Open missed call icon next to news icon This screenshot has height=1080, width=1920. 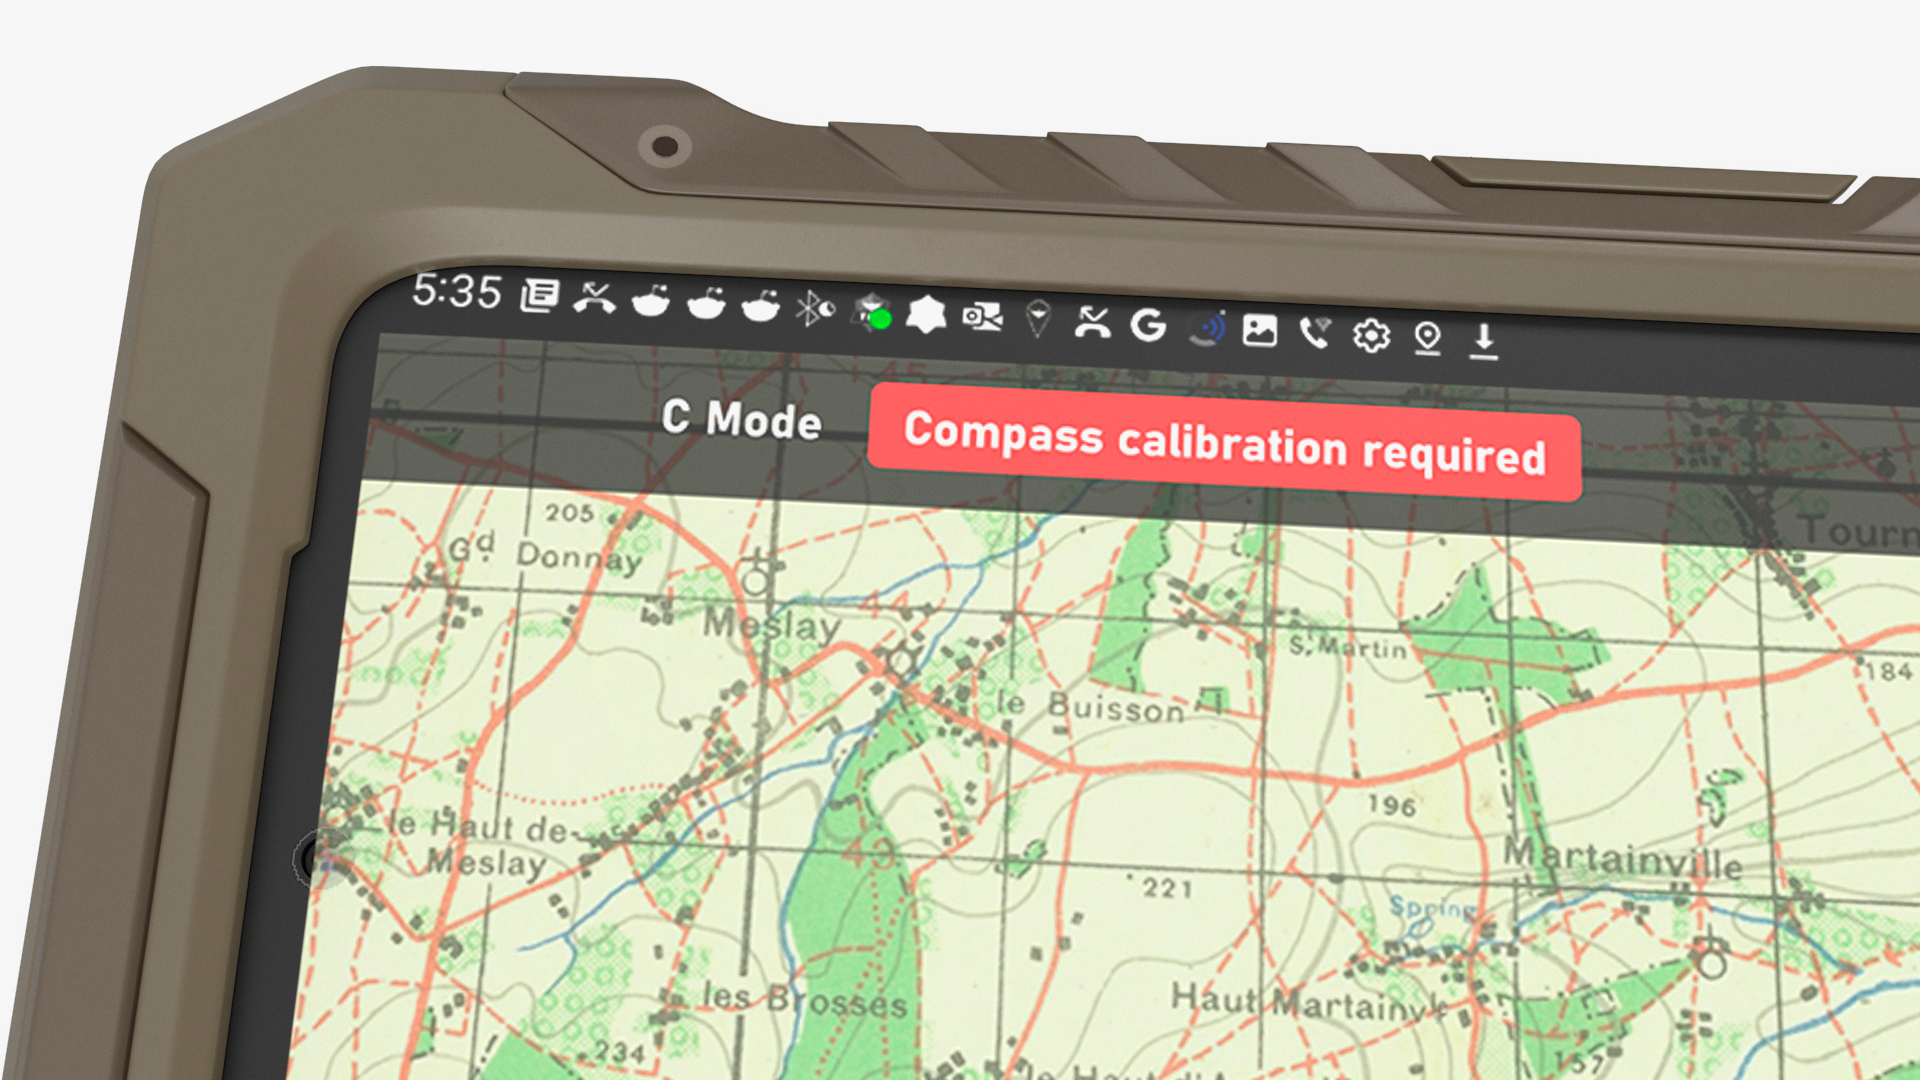point(594,297)
